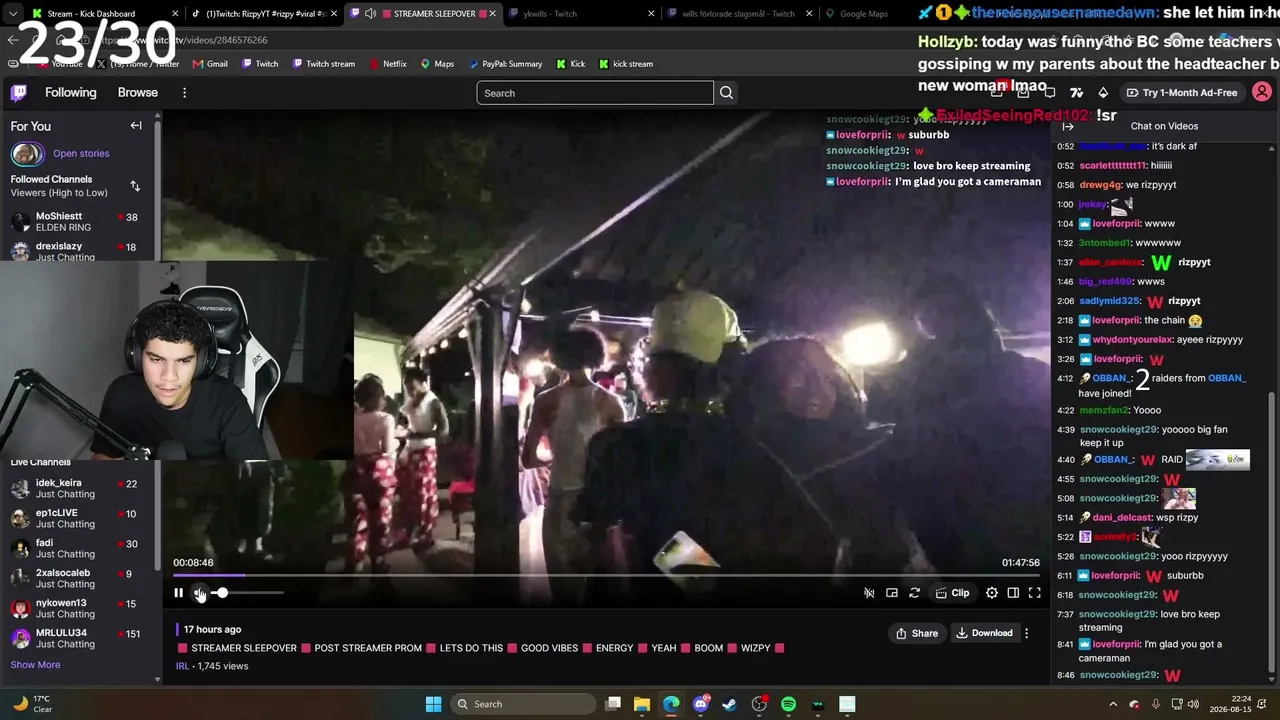The height and width of the screenshot is (720, 1280).
Task: Submit search with magnifier button
Action: pos(727,93)
